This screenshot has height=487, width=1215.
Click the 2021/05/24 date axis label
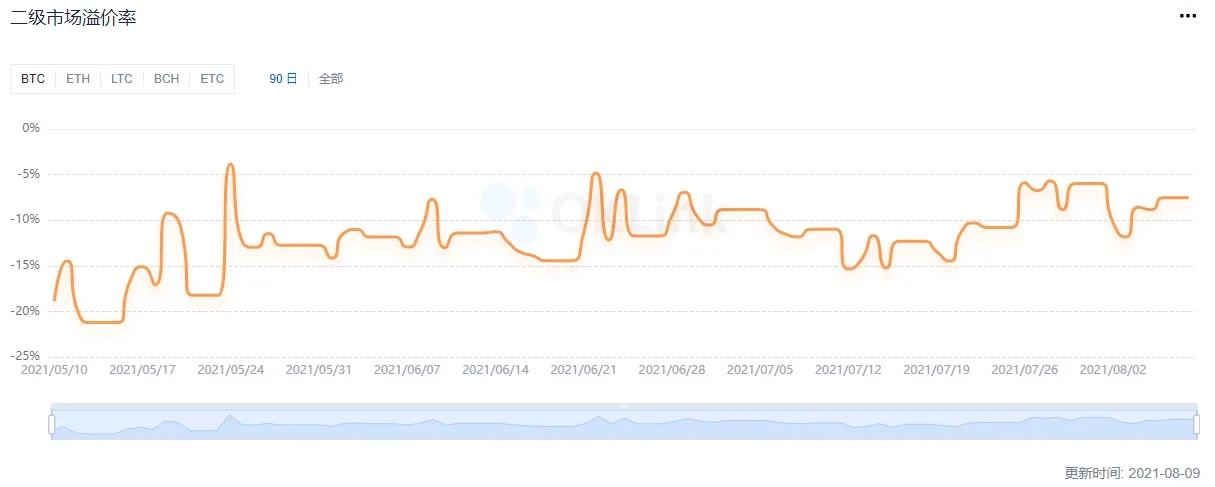point(231,369)
